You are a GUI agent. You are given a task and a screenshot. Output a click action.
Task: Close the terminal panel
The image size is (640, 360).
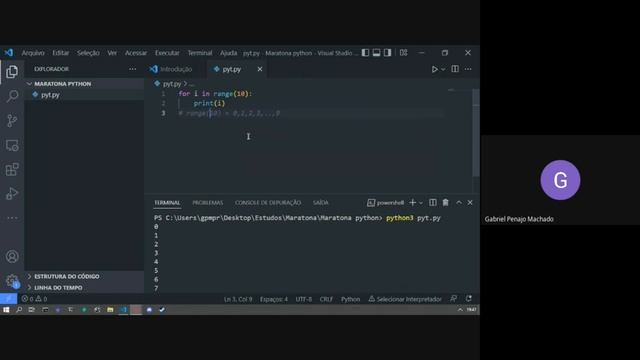pyautogui.click(x=470, y=202)
